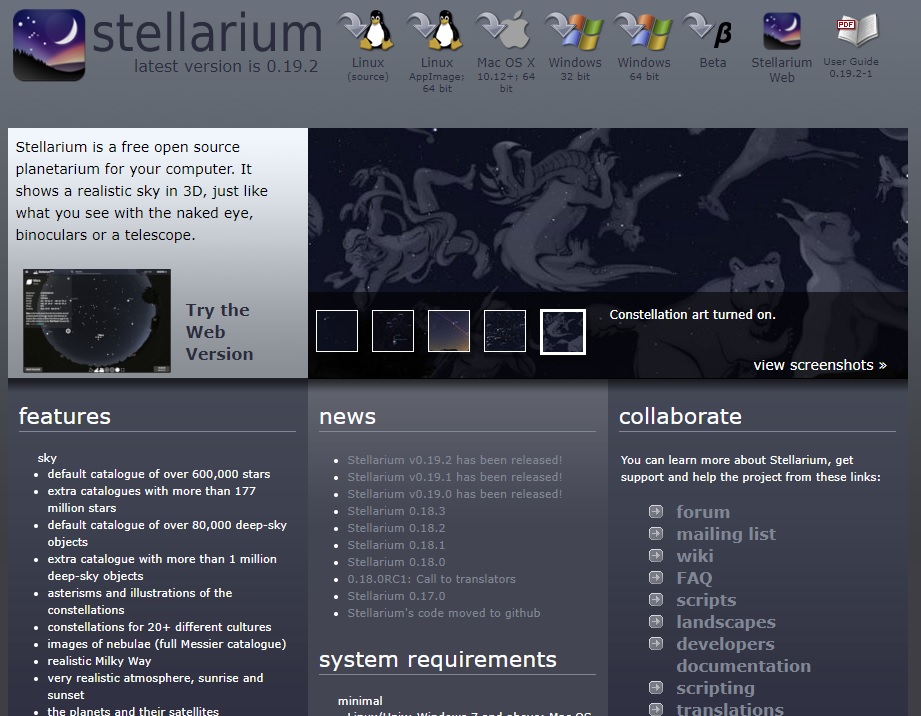Click the arrow icon beside landscapes
Viewport: 921px width, 716px height.
(656, 621)
